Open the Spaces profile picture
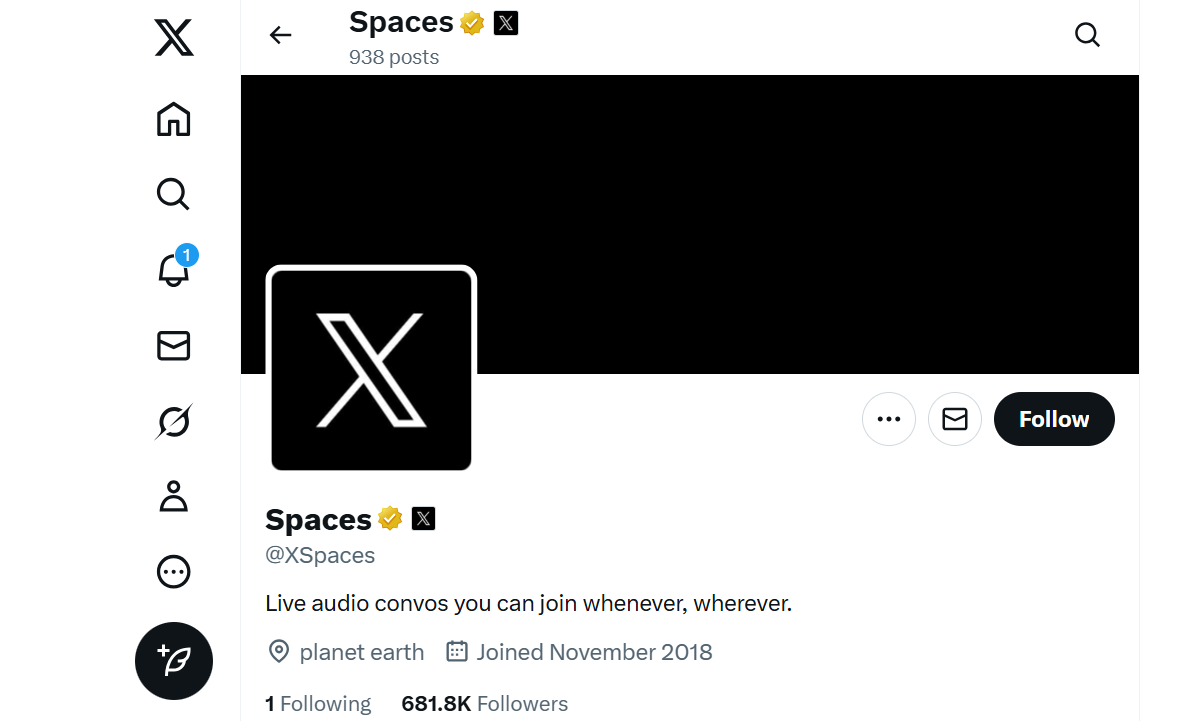Image resolution: width=1185 pixels, height=721 pixels. coord(371,369)
